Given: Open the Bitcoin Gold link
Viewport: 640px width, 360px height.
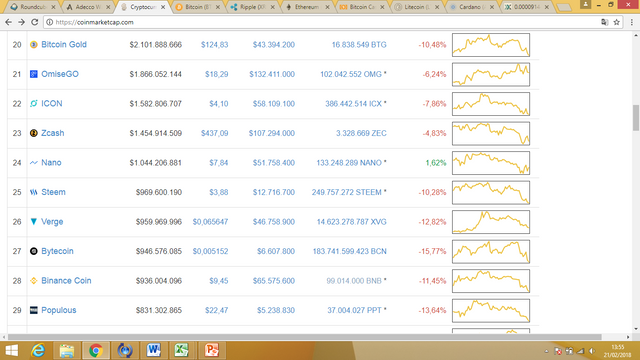Looking at the screenshot, I should pos(64,44).
